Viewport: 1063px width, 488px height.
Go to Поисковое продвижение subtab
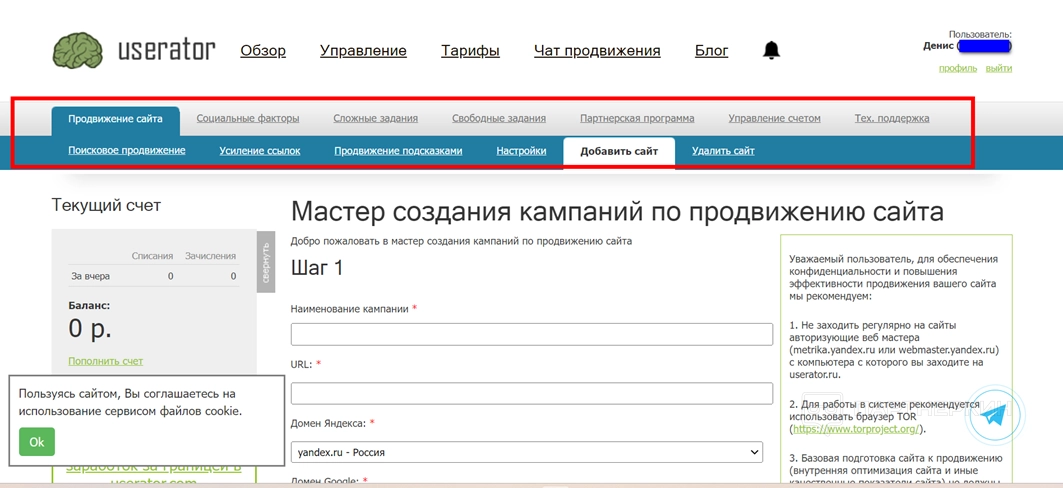127,150
